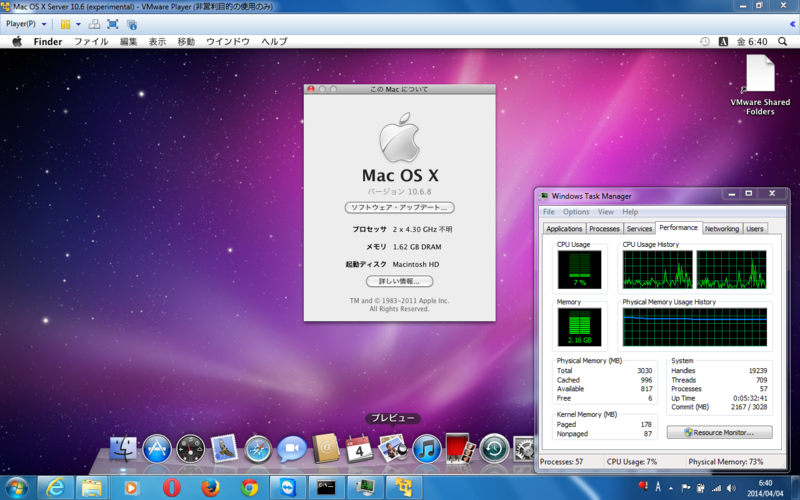Open Task Manager View menu
800x500 pixels.
click(x=606, y=212)
